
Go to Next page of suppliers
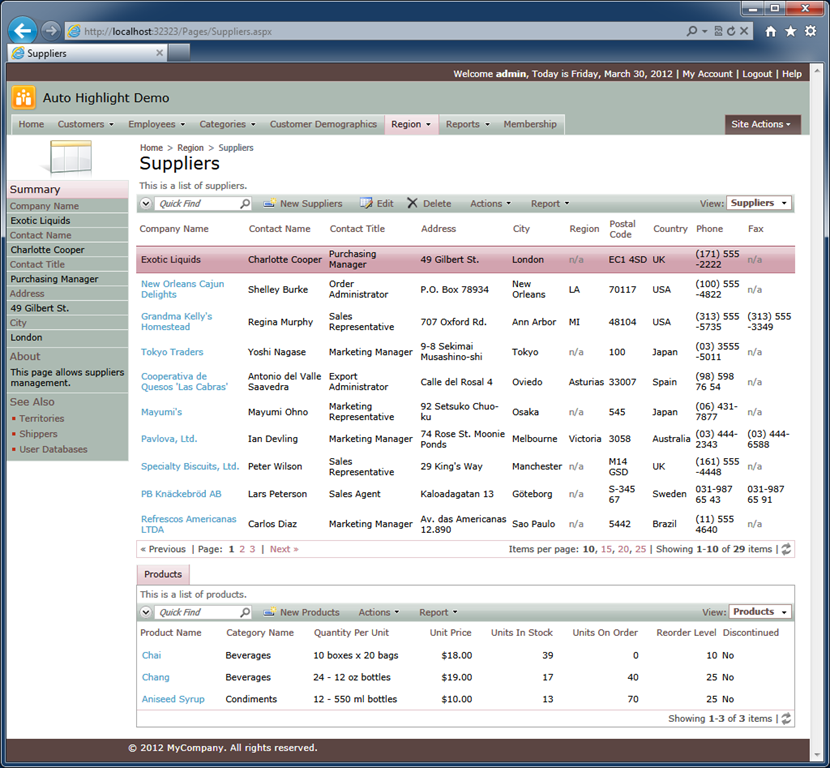[x=284, y=549]
